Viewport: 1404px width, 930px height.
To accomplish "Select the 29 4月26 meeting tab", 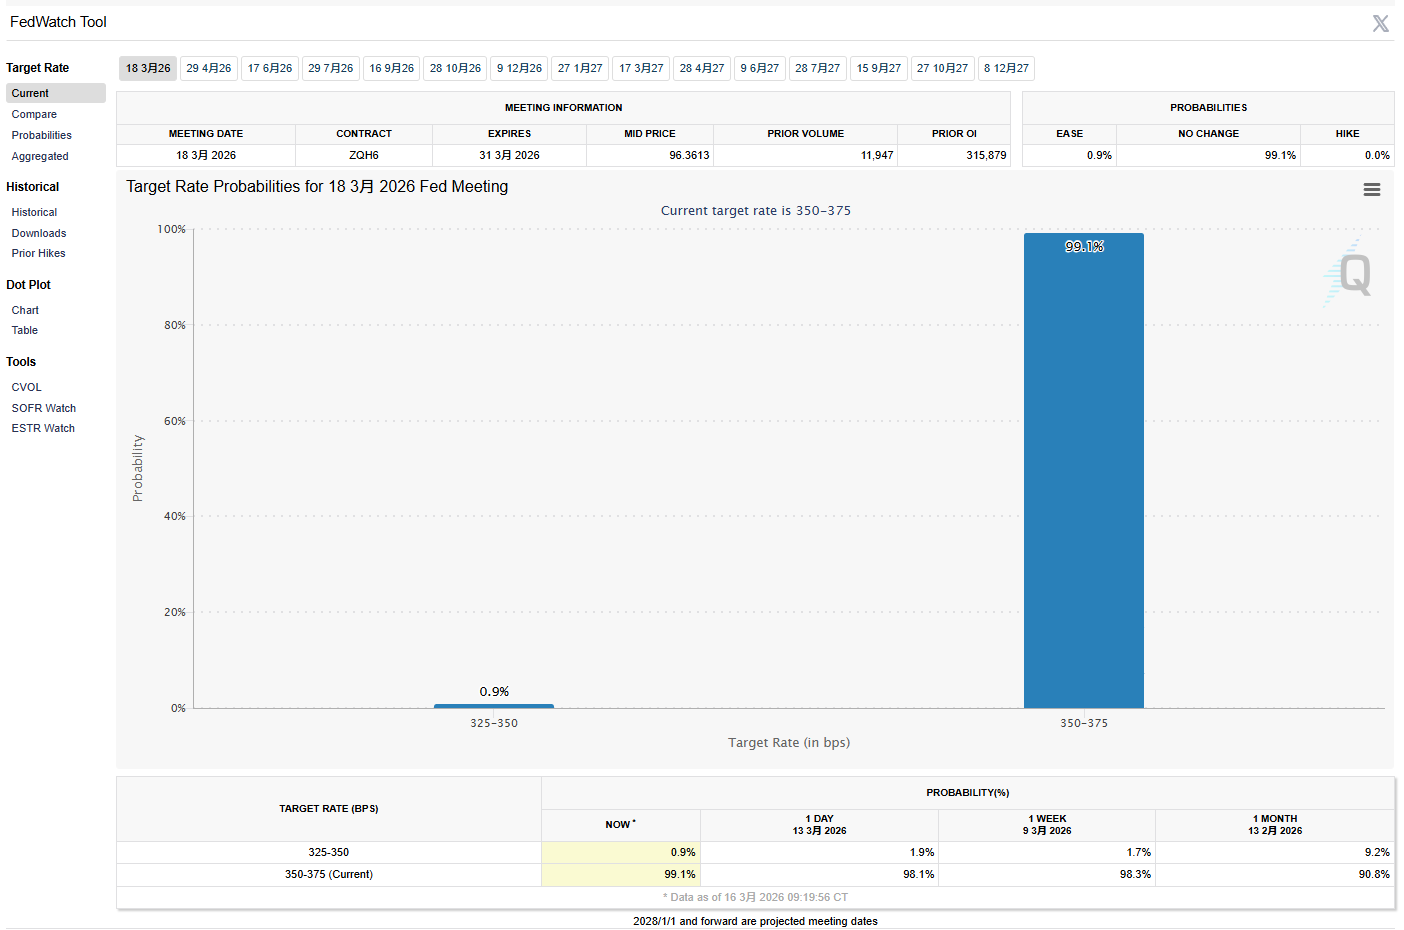I will [x=208, y=68].
